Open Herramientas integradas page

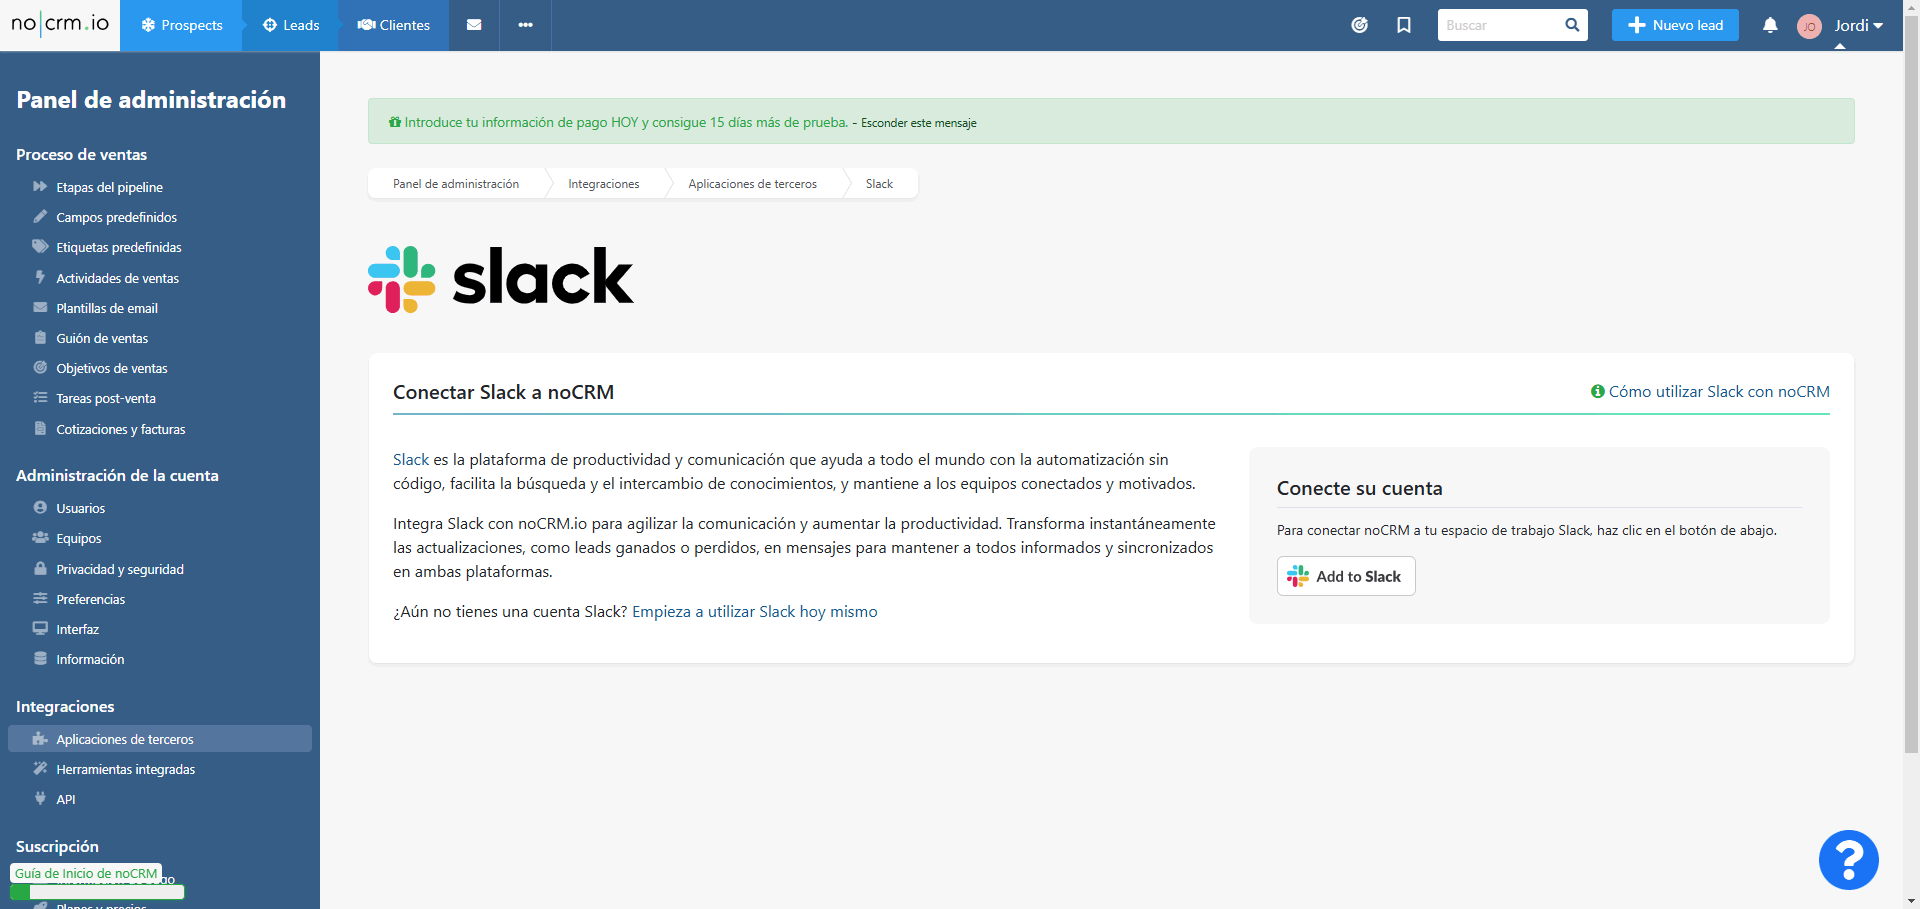coord(125,769)
